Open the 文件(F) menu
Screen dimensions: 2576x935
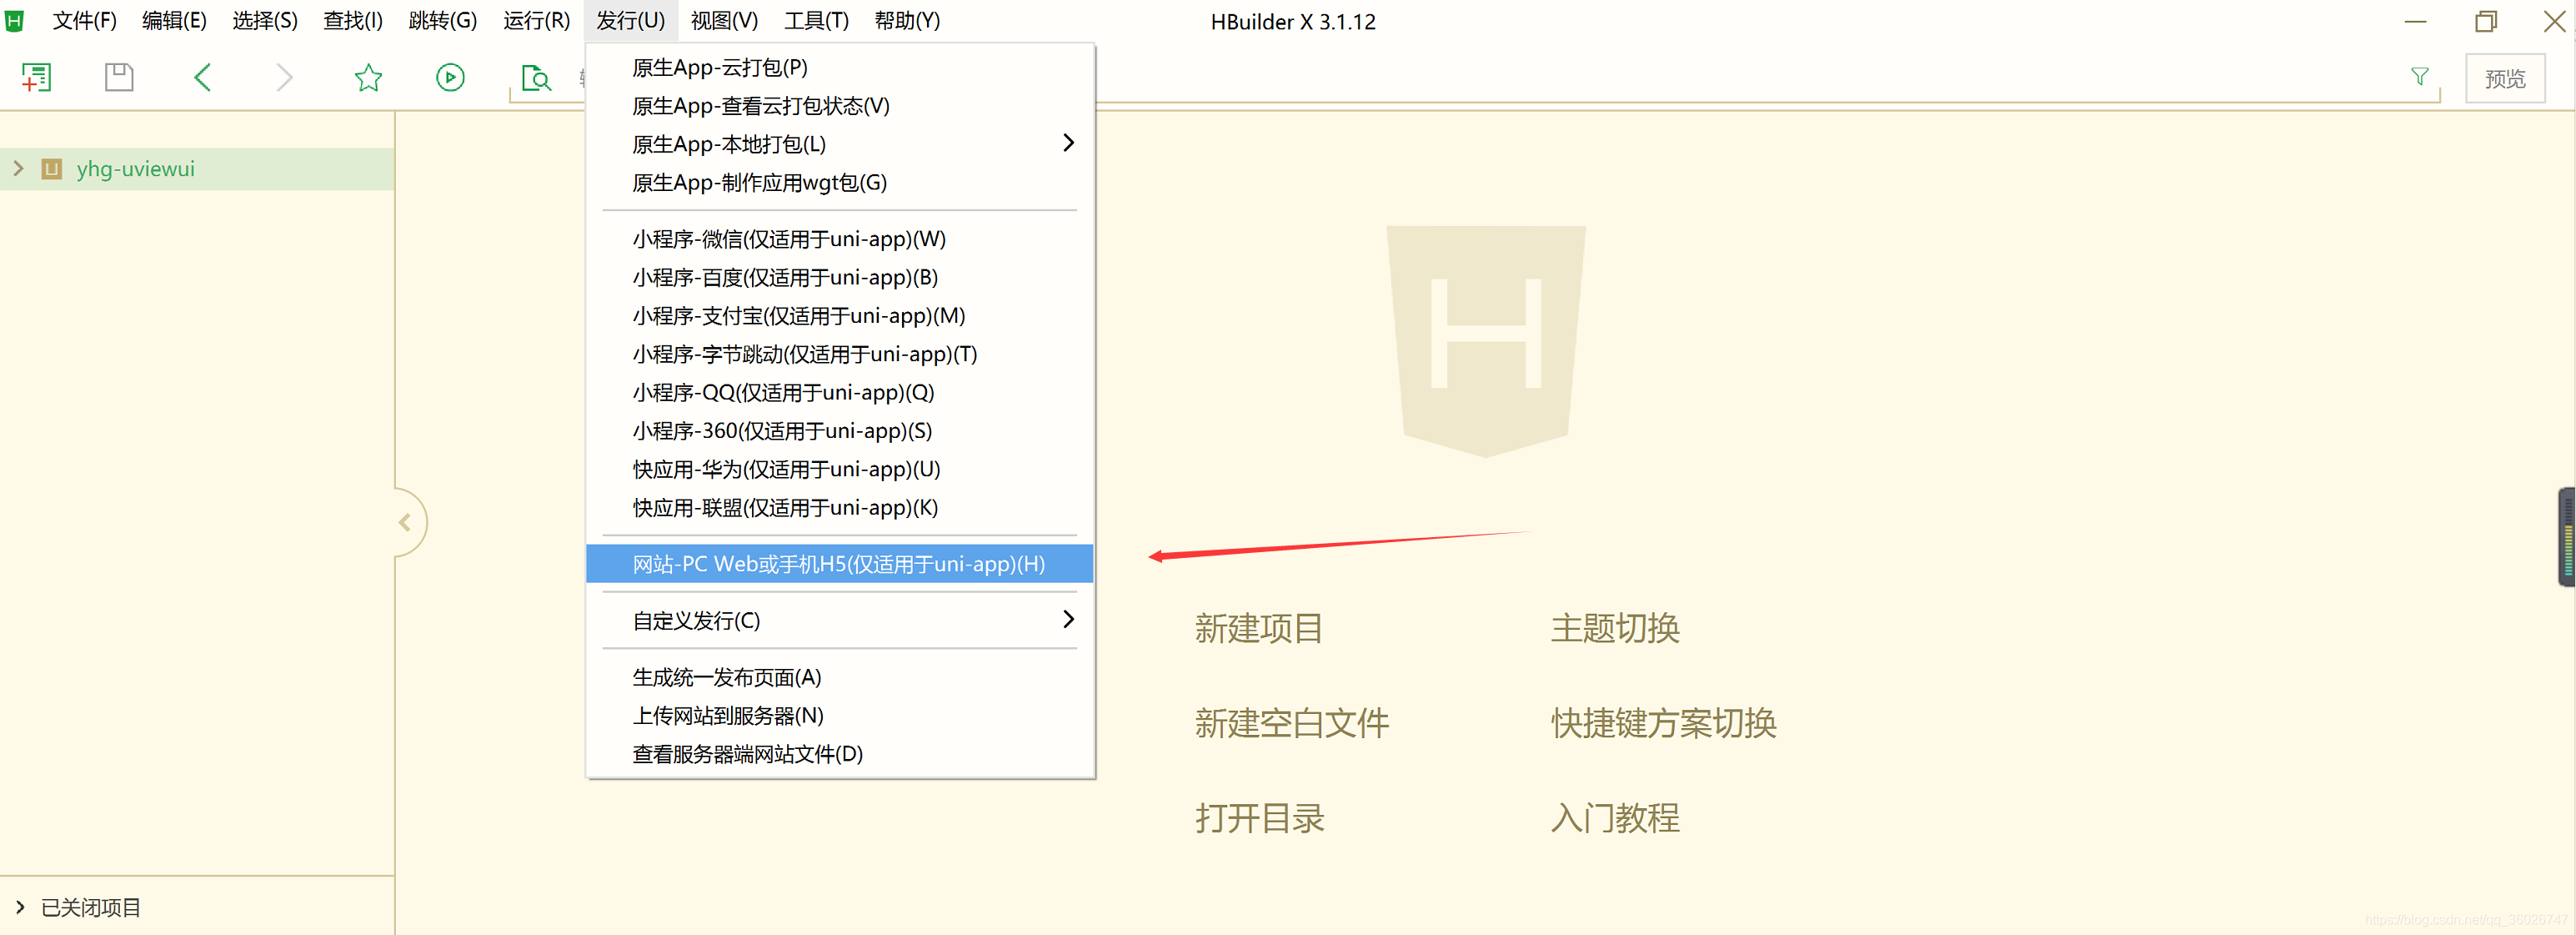click(x=84, y=21)
